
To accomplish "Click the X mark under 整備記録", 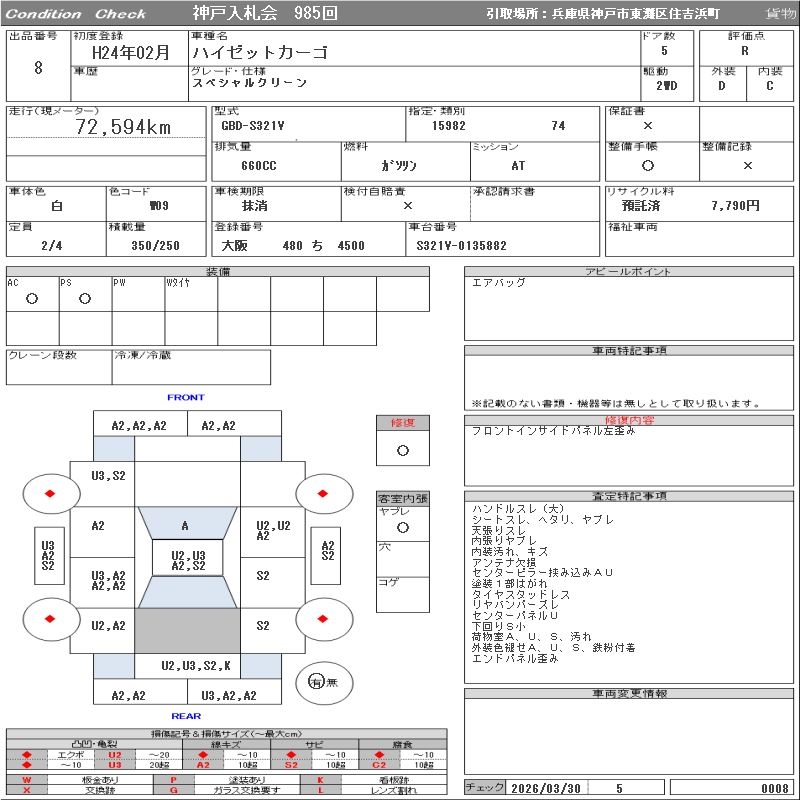I will 747,166.
